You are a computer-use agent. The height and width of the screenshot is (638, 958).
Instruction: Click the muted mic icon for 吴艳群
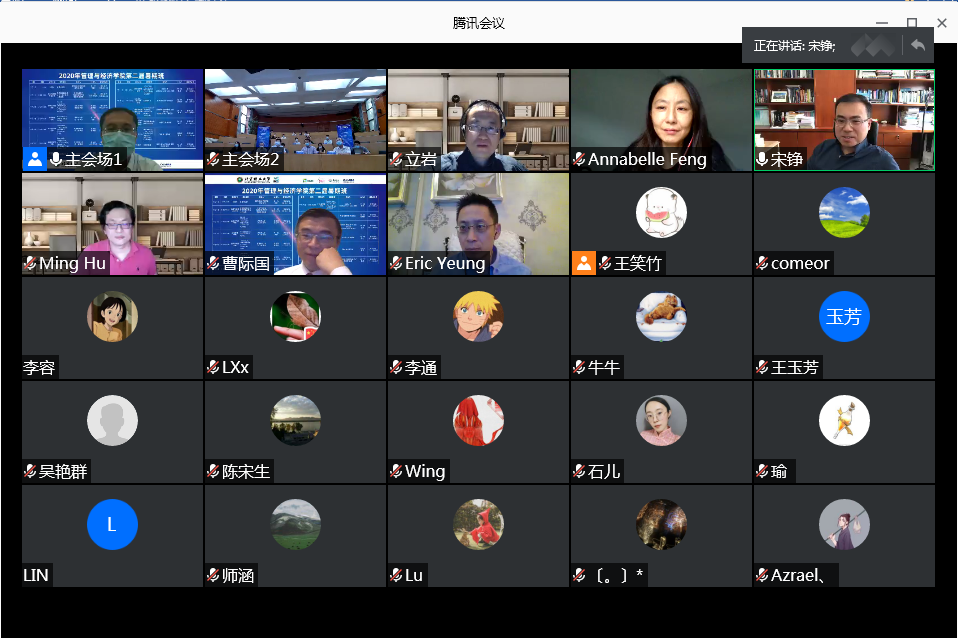coord(30,472)
